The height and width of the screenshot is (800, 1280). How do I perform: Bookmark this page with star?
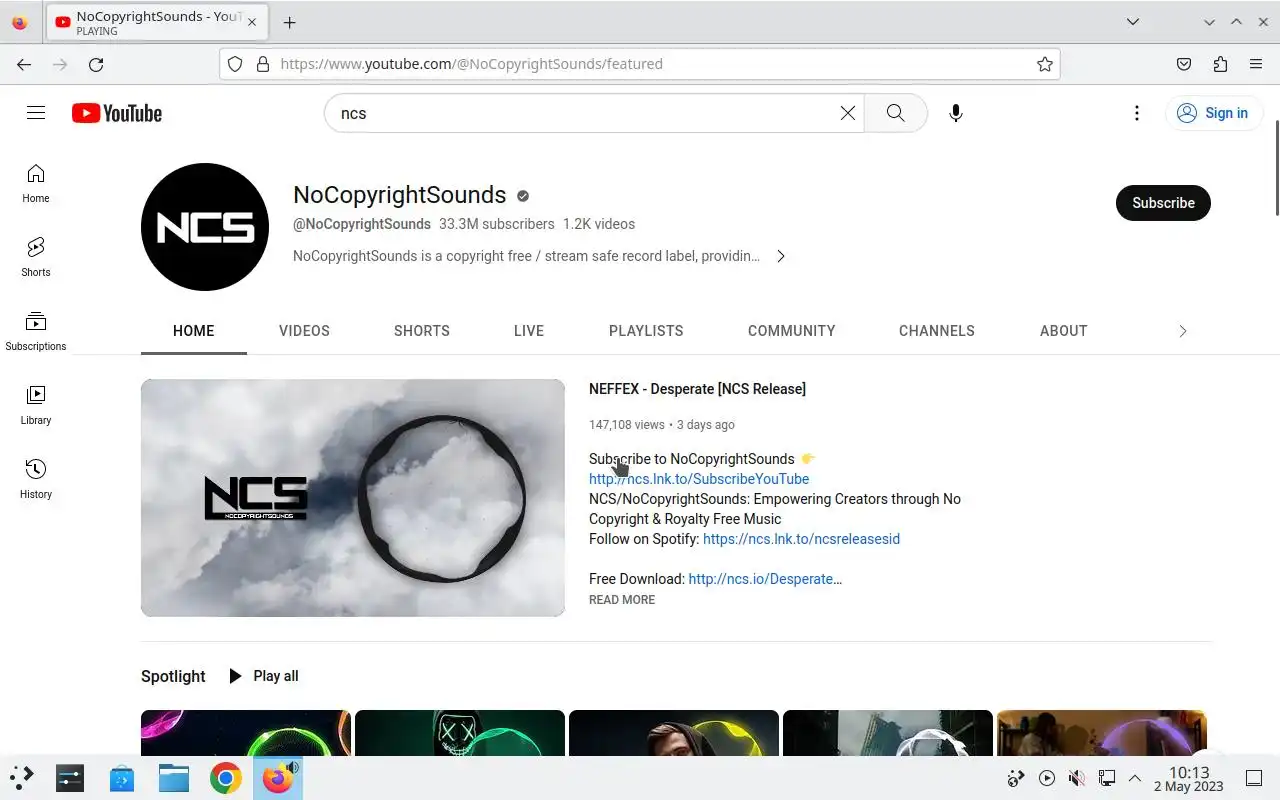point(1045,64)
